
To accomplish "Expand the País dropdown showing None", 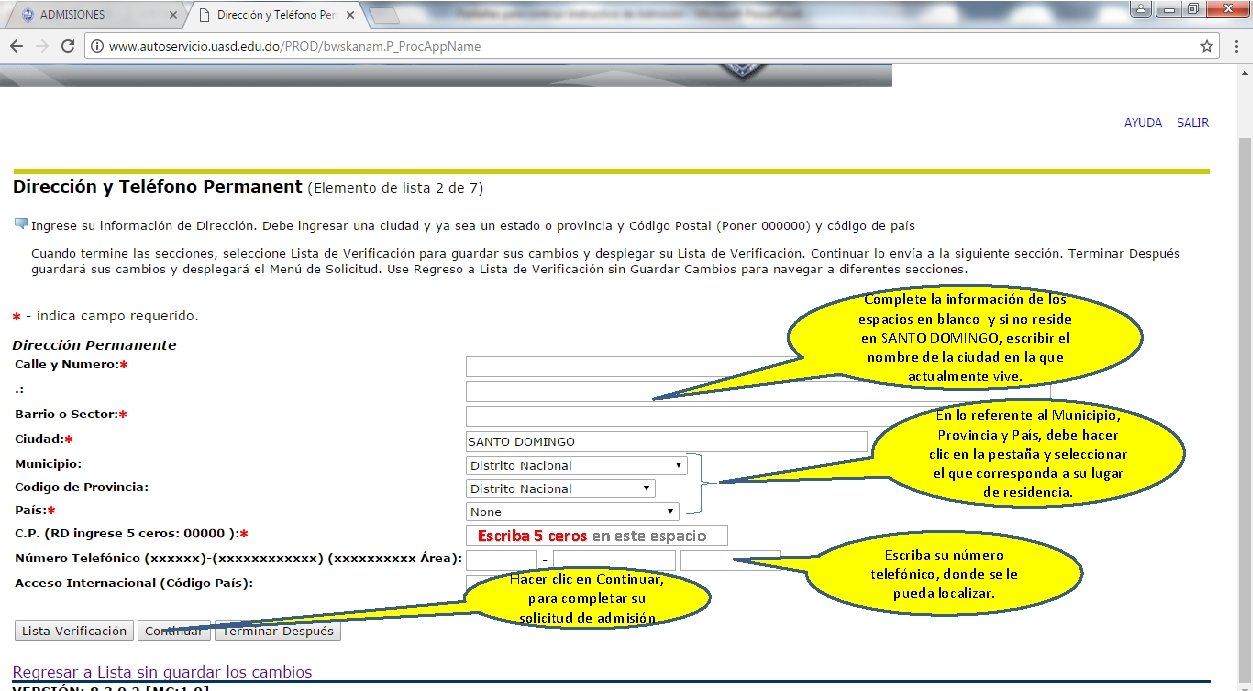I will pos(573,511).
